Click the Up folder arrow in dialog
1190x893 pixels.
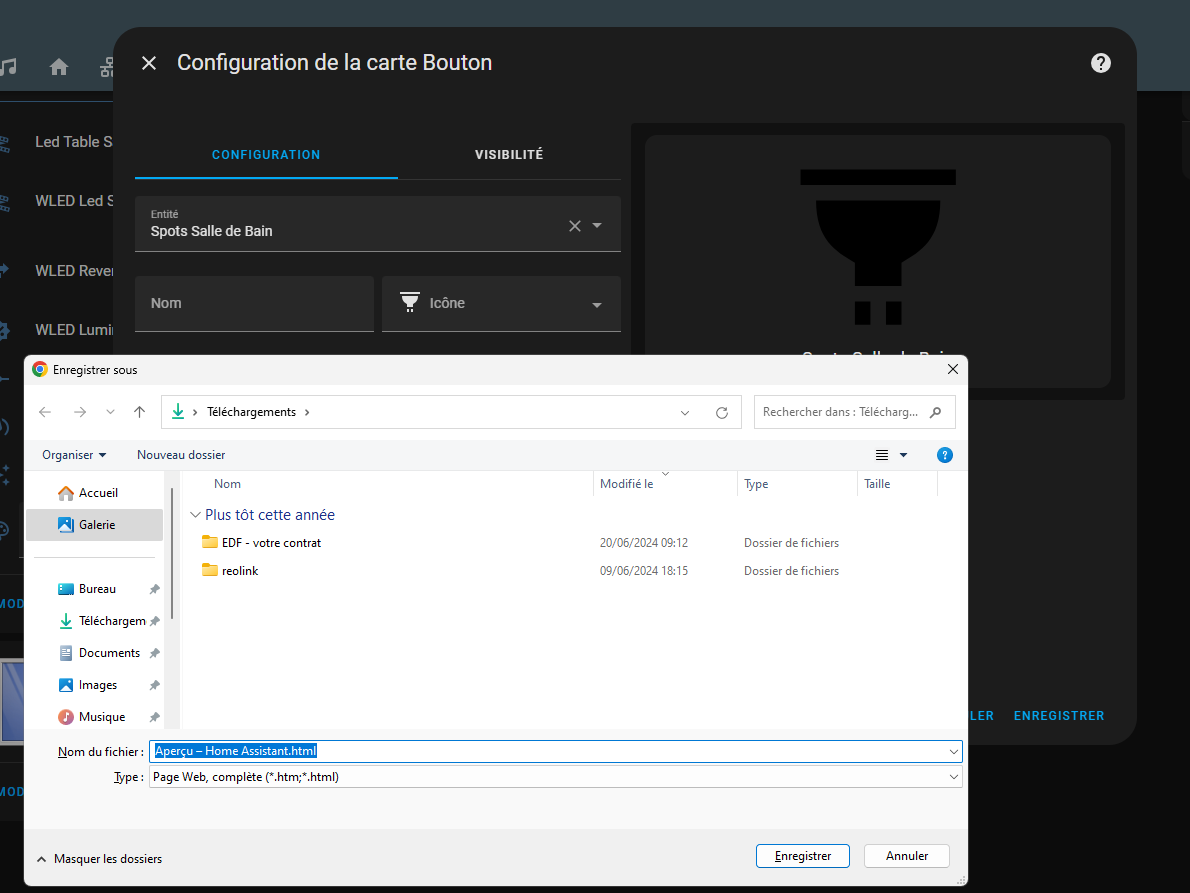point(139,412)
